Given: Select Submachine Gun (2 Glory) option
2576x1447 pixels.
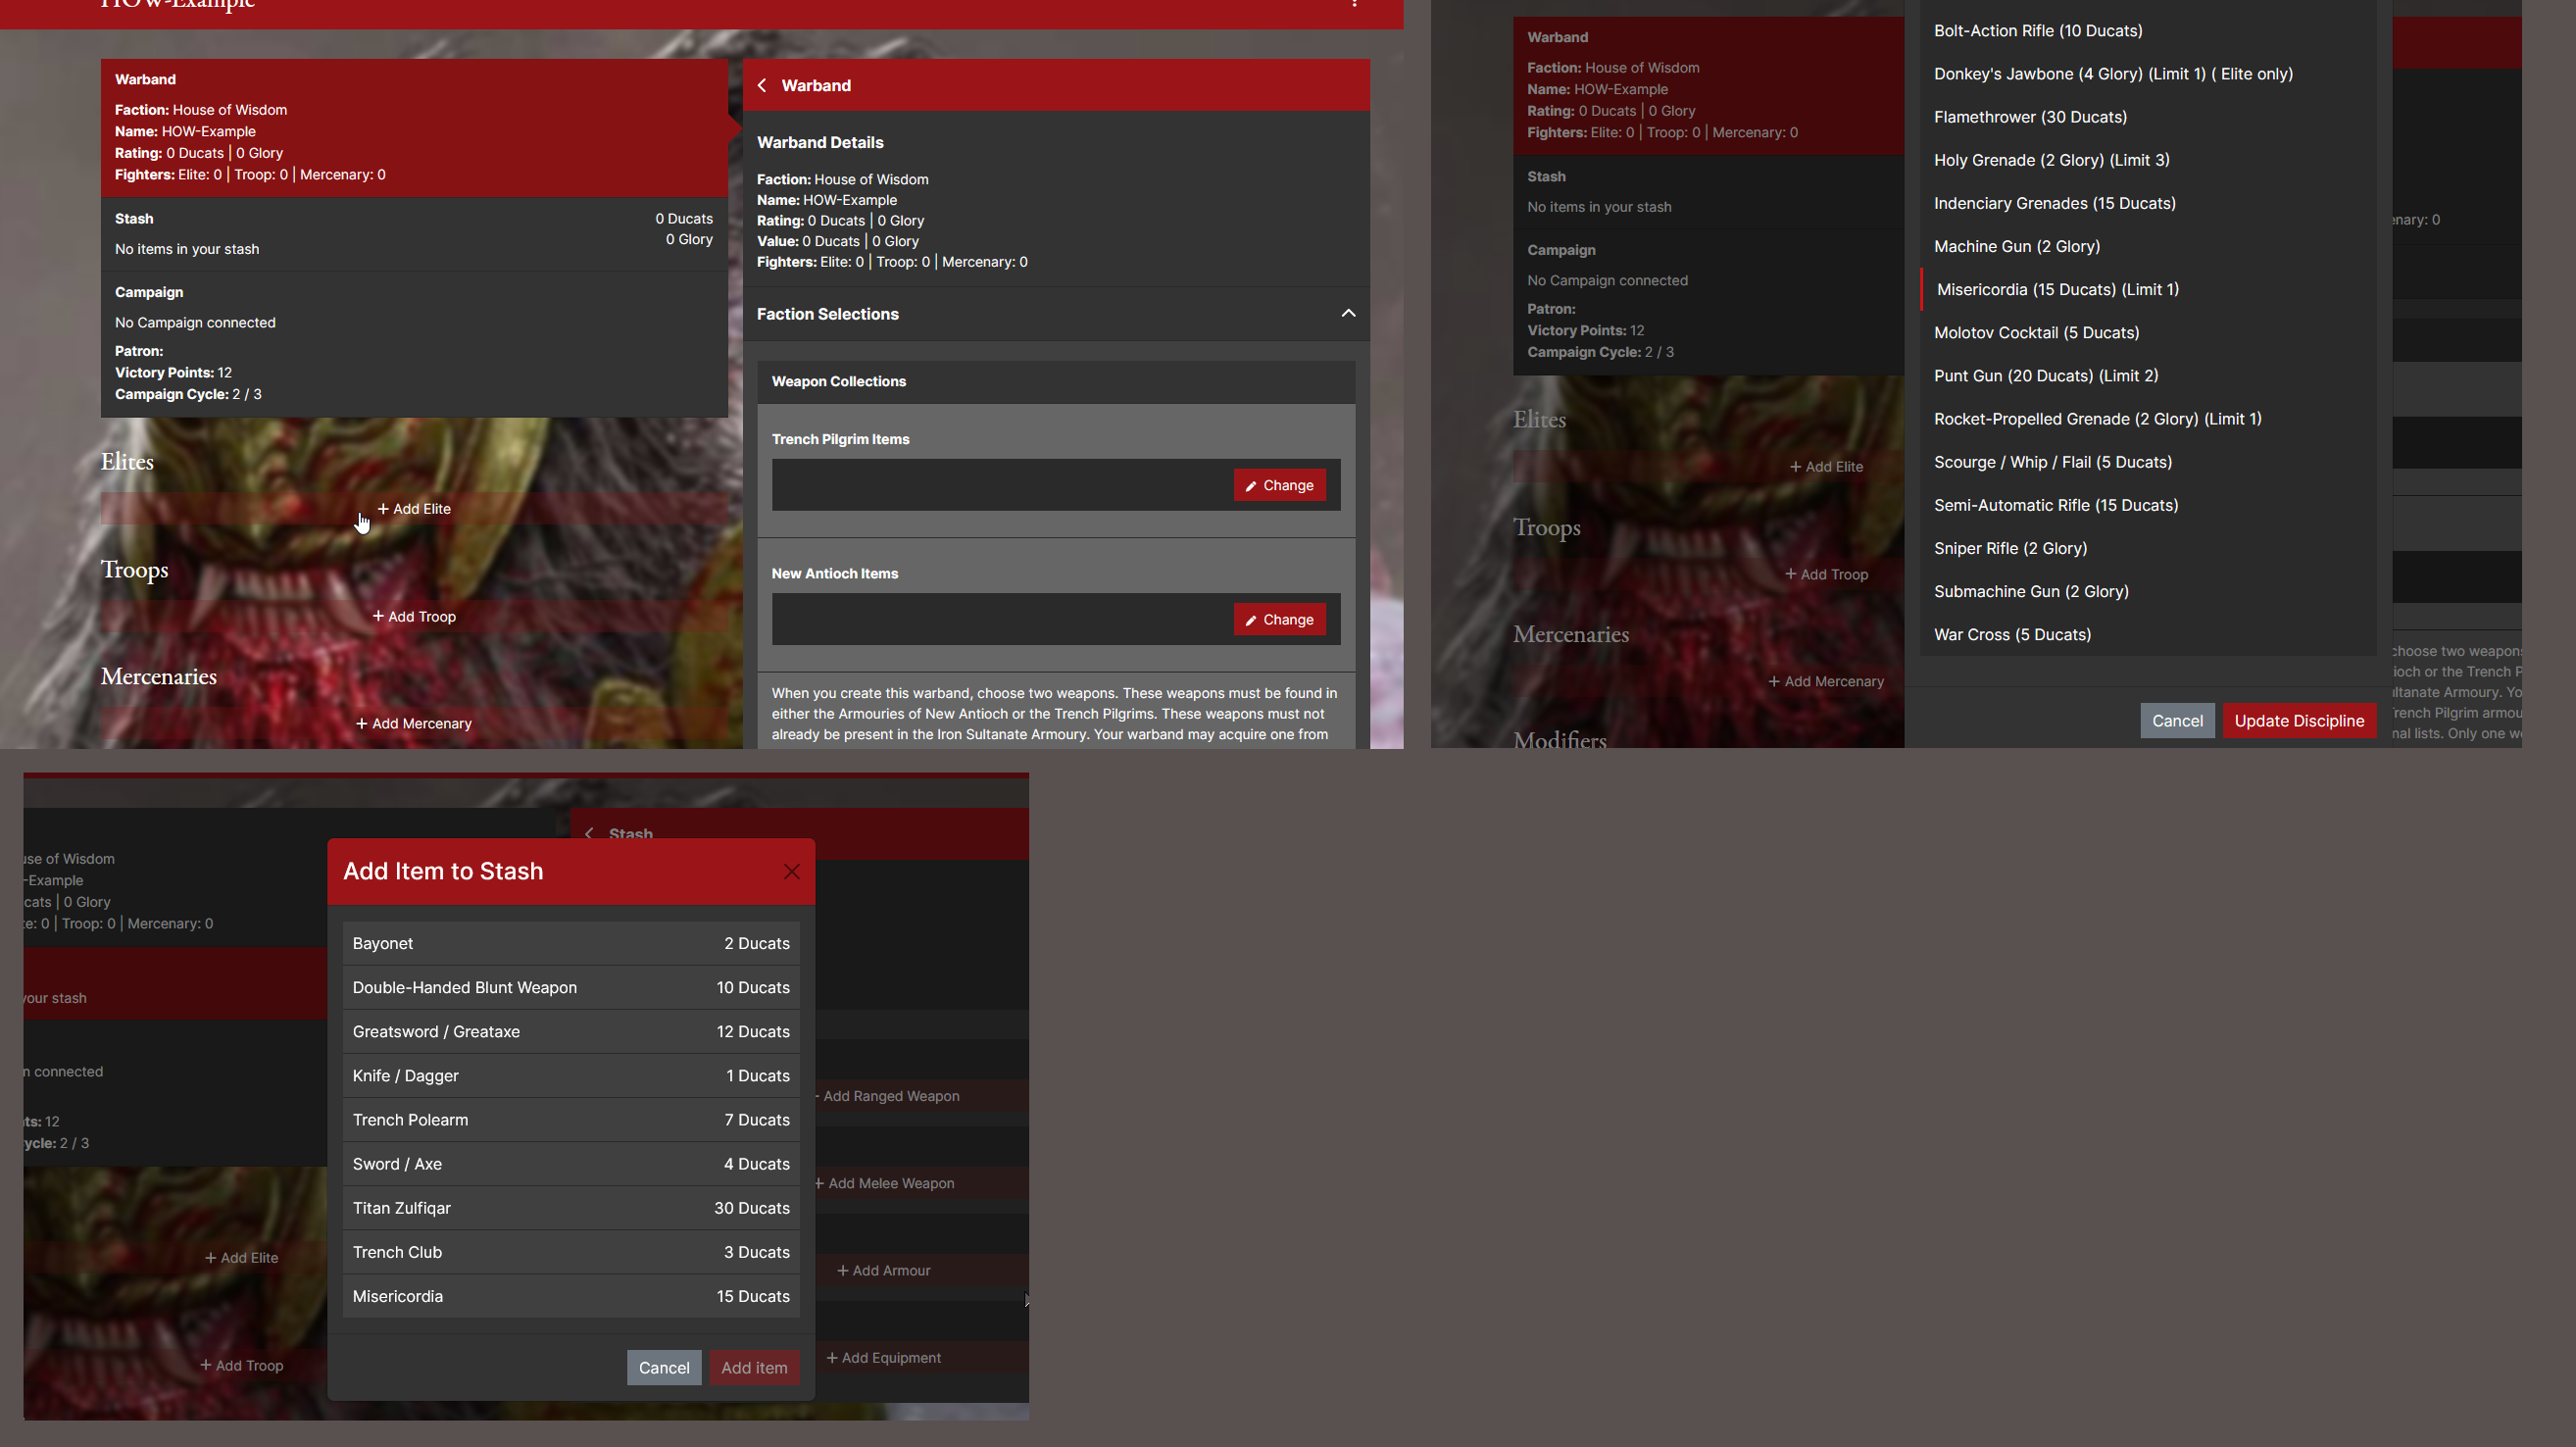Looking at the screenshot, I should click(x=2147, y=590).
